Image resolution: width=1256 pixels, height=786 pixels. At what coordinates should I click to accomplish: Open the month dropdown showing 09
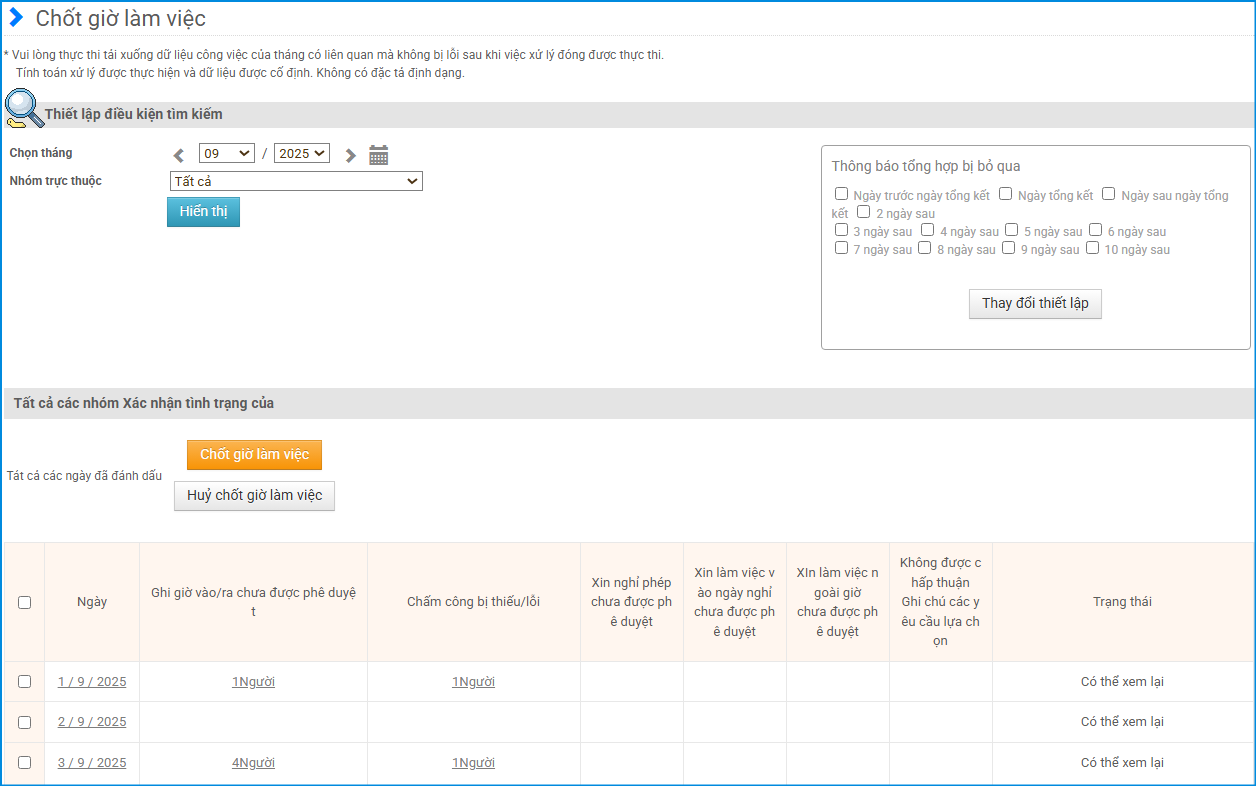[x=227, y=153]
